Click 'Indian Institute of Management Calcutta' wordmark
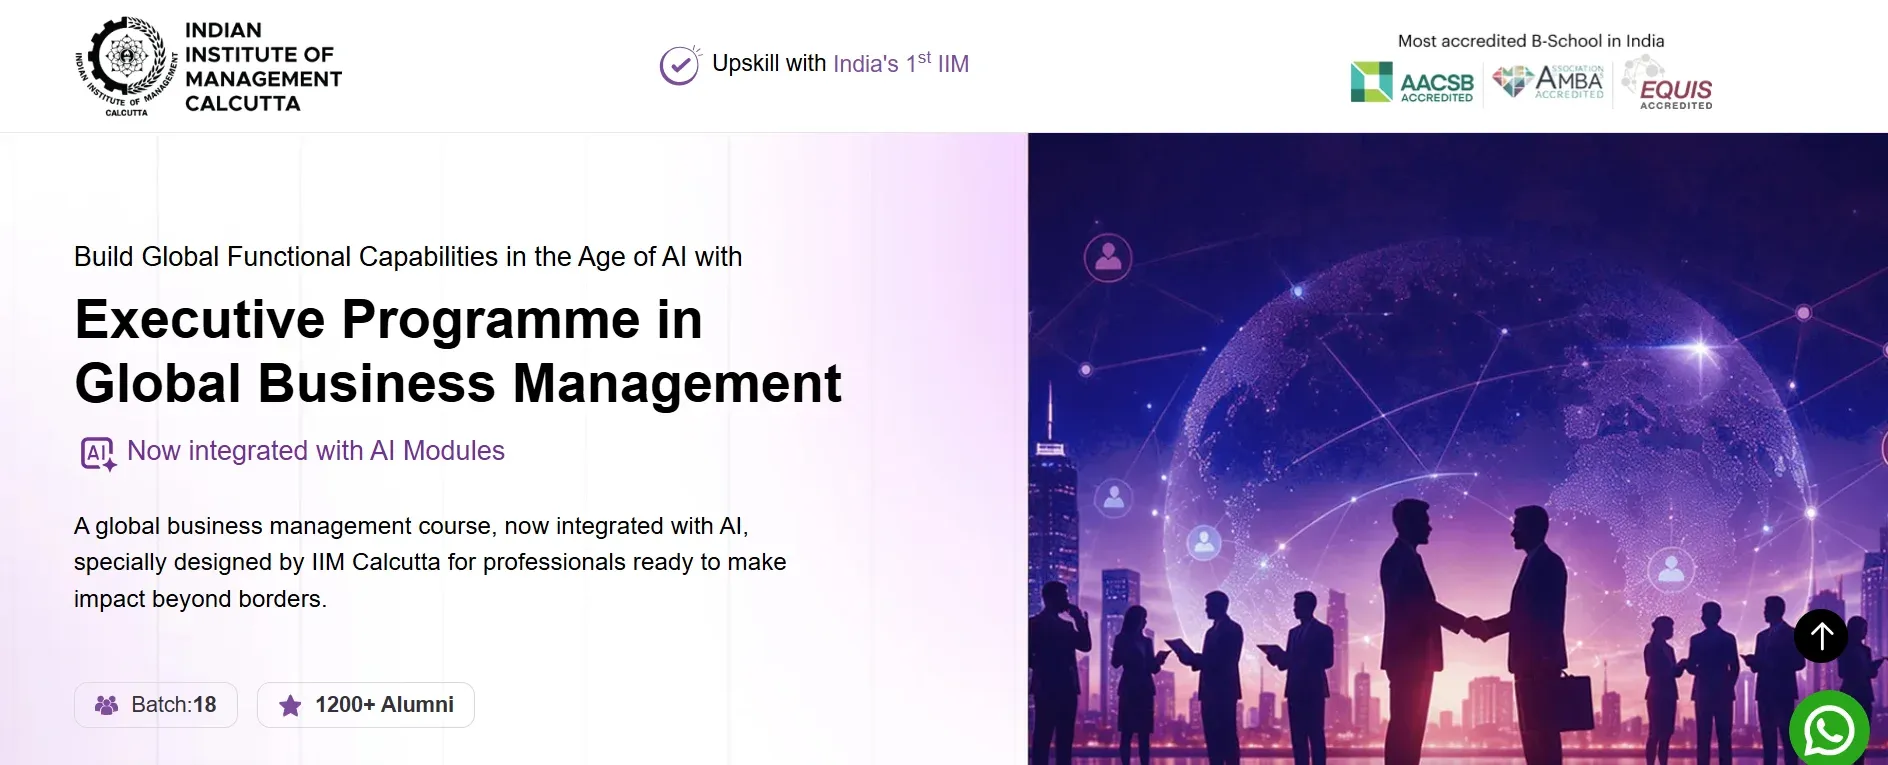1888x765 pixels. tap(263, 67)
